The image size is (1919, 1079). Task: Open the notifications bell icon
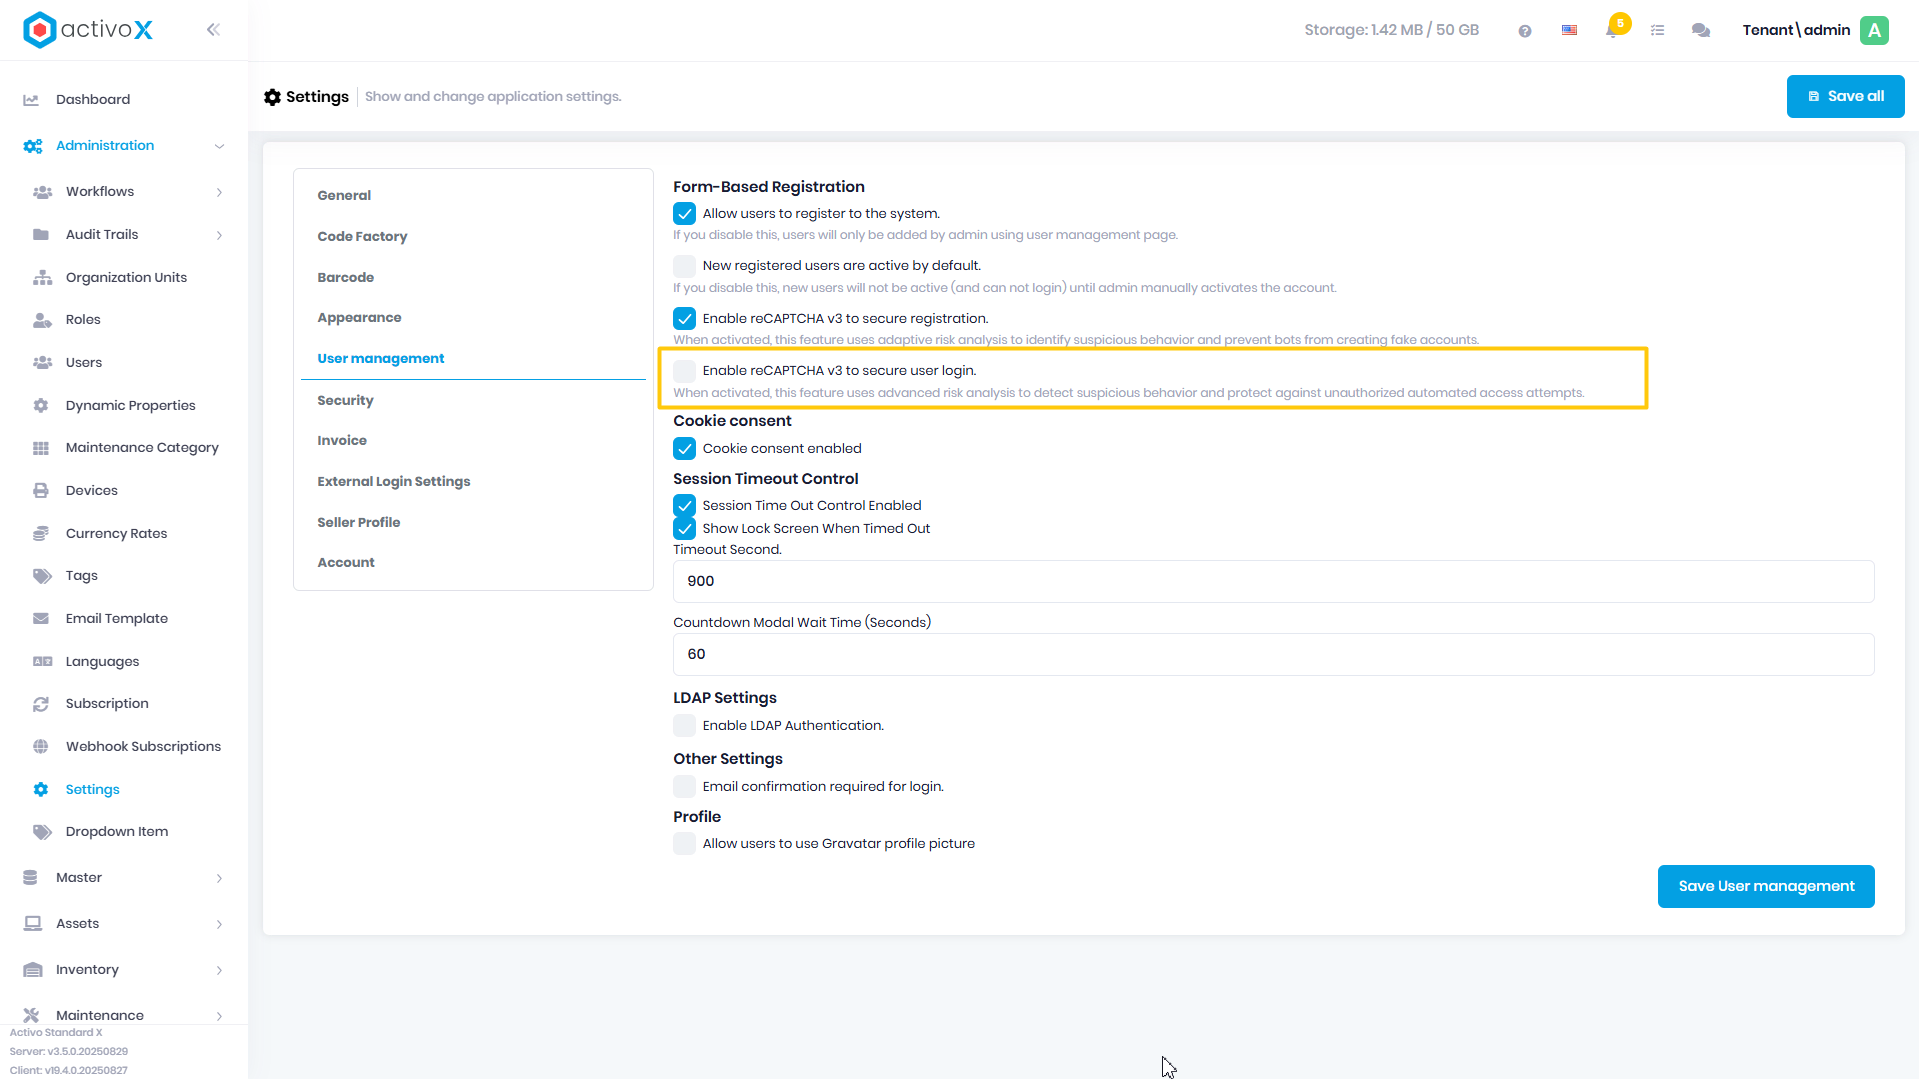[x=1612, y=30]
